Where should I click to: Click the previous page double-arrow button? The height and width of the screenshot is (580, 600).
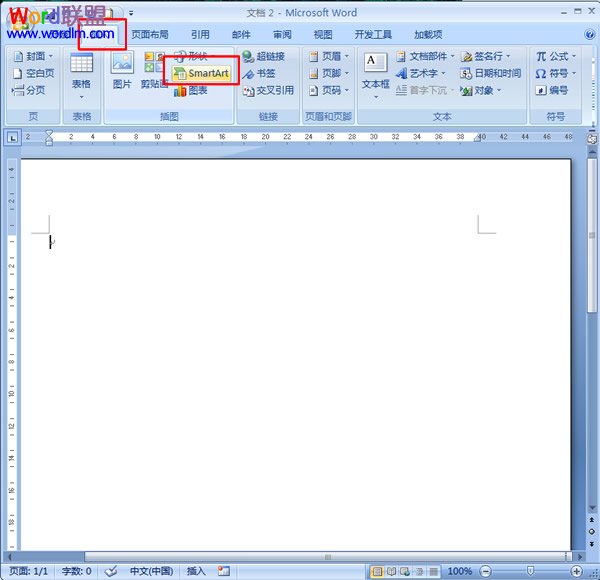tap(592, 520)
